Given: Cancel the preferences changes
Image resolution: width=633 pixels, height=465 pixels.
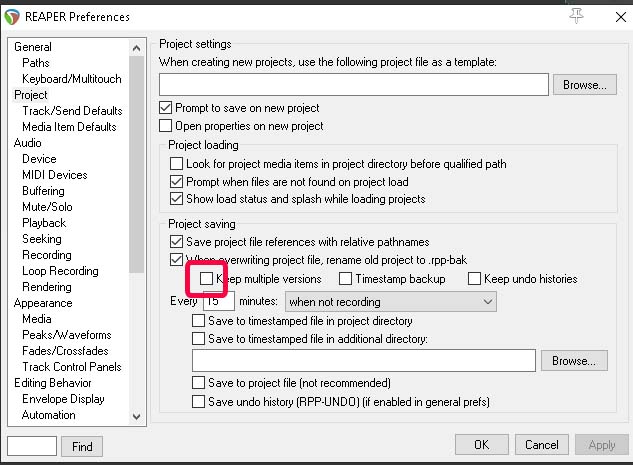Looking at the screenshot, I should click(542, 444).
